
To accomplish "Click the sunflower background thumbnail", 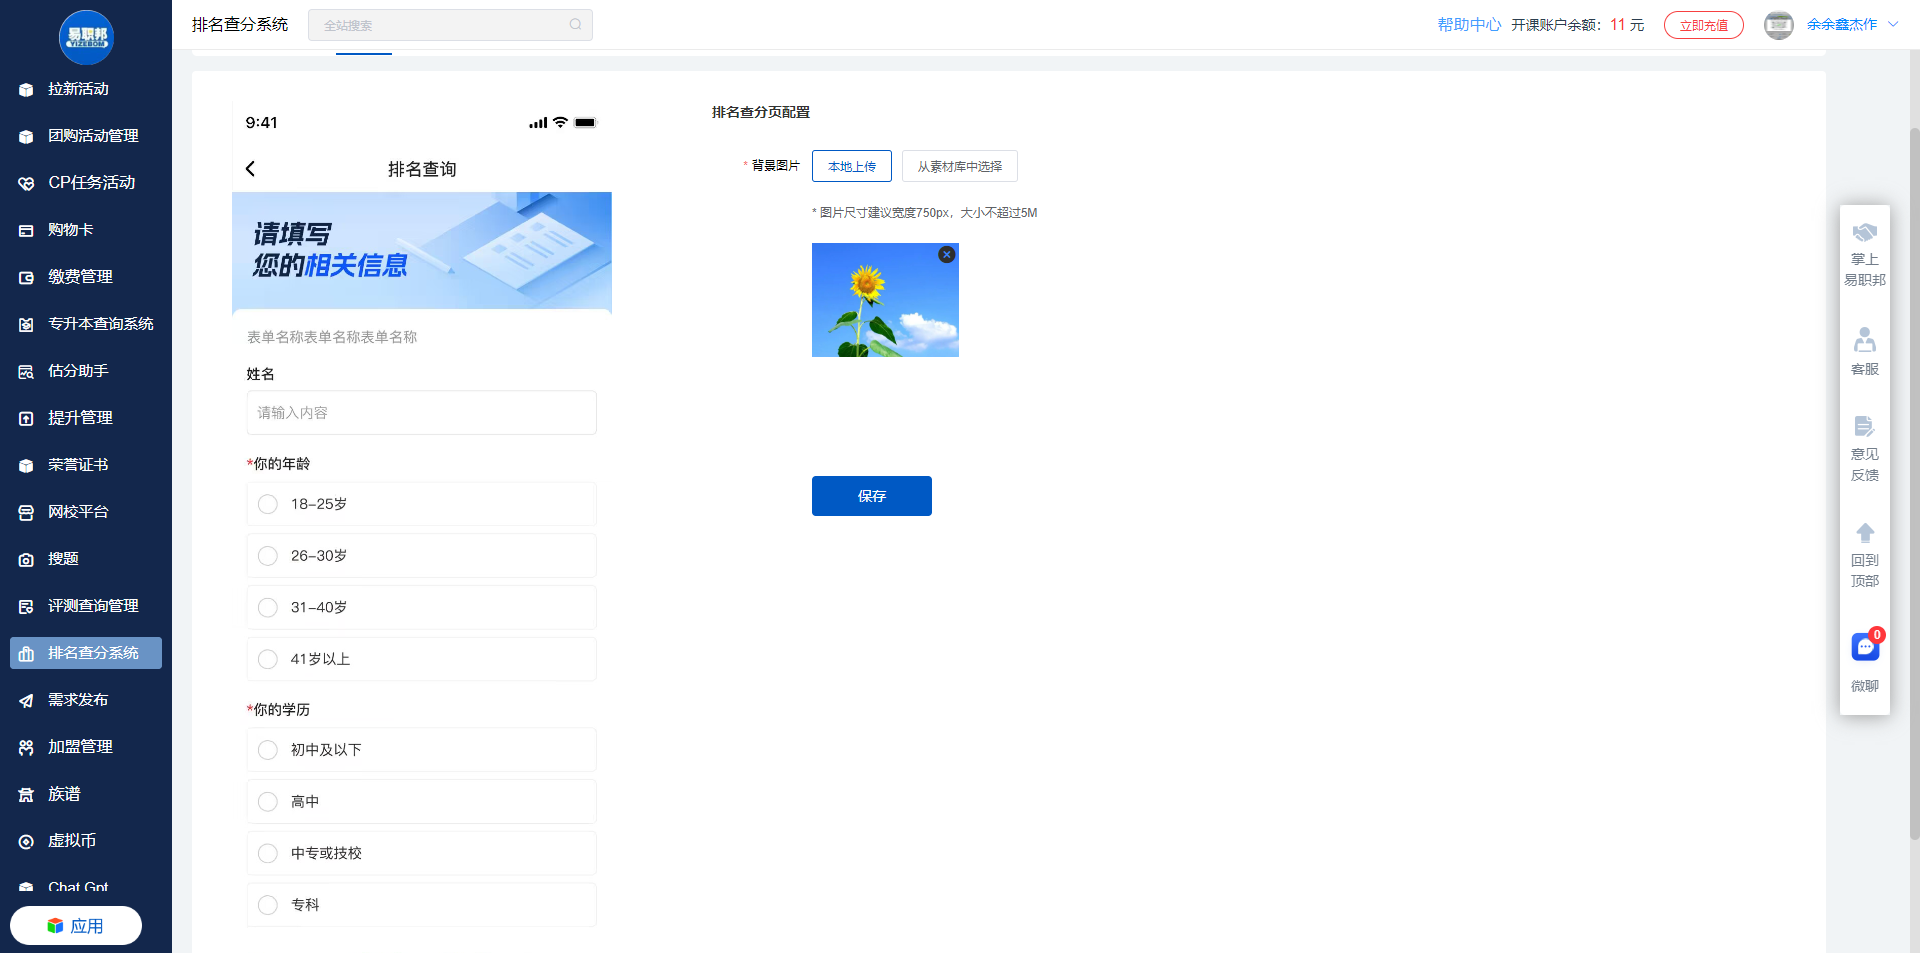I will 884,301.
